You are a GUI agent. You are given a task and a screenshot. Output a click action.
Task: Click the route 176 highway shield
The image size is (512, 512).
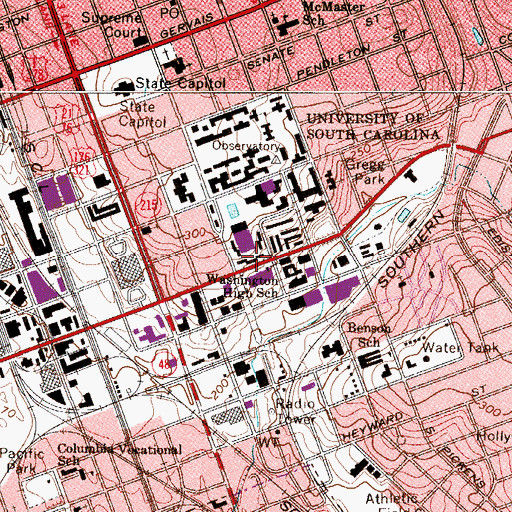coord(82,156)
